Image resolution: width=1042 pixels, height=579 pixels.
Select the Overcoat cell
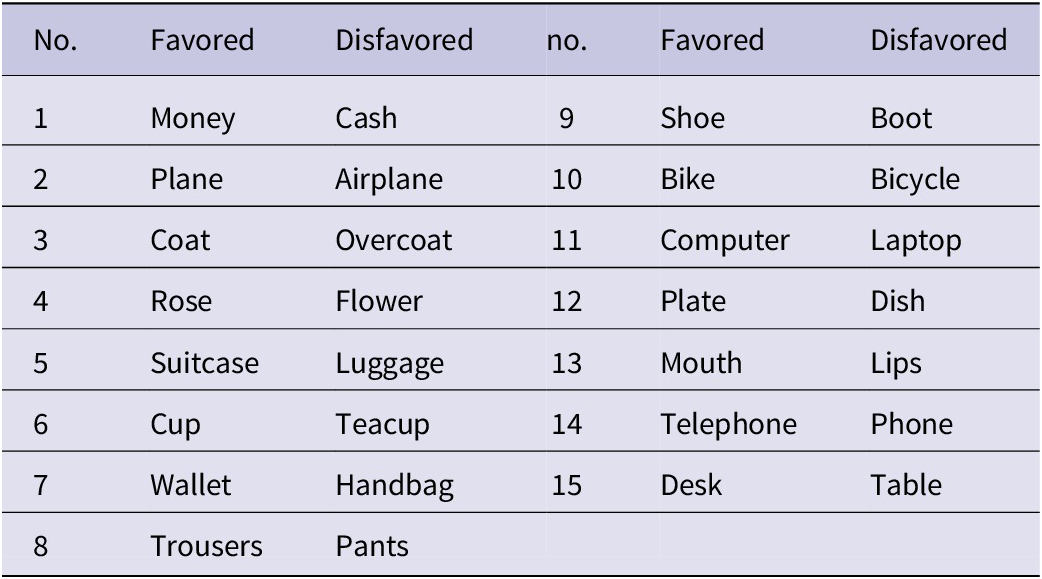[x=393, y=241]
